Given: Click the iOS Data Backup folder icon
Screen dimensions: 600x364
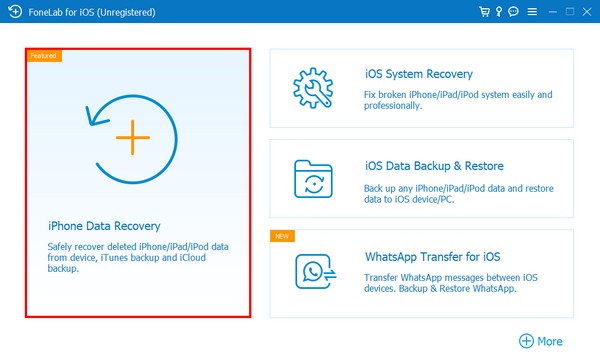Looking at the screenshot, I should [x=313, y=179].
